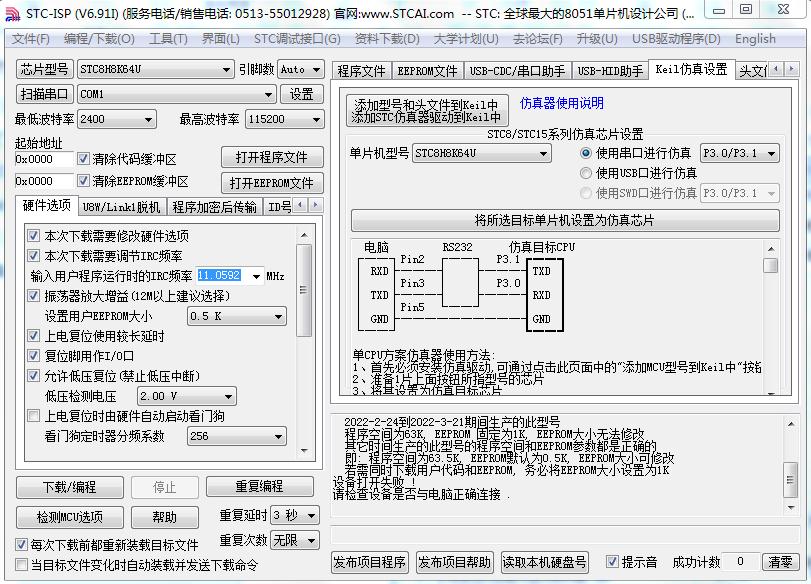Click 发布项目程序 button
Viewport: 811px width, 584px height.
click(x=370, y=562)
